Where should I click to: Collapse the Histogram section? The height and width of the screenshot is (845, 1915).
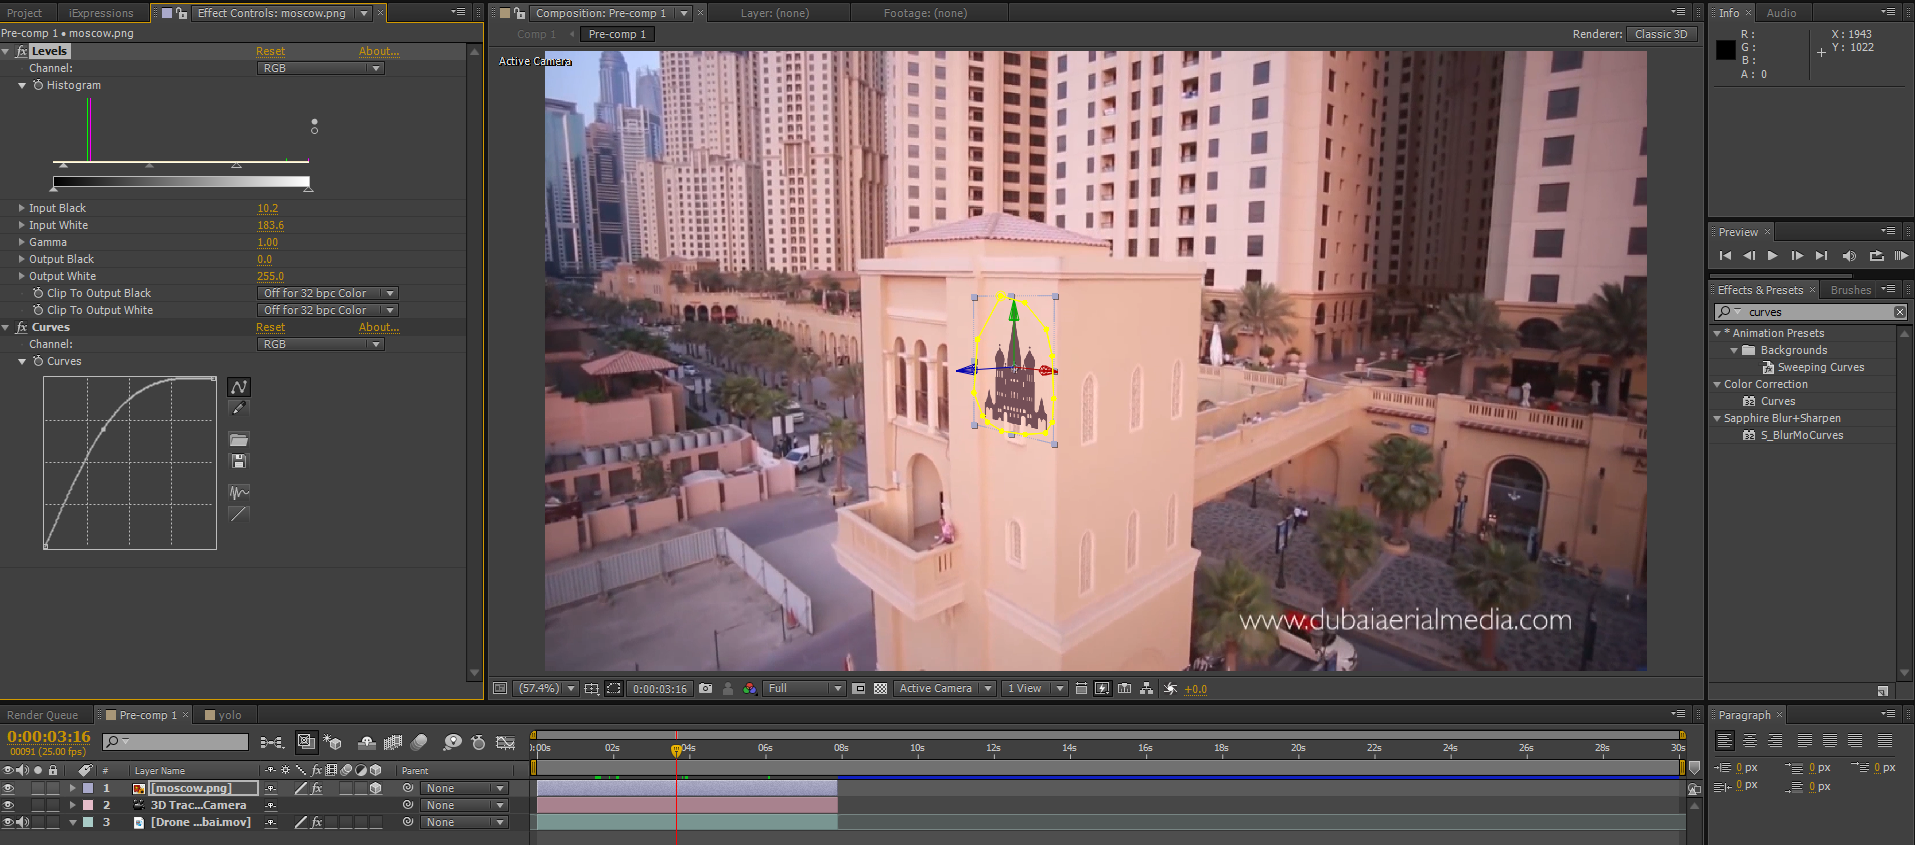pyautogui.click(x=22, y=85)
